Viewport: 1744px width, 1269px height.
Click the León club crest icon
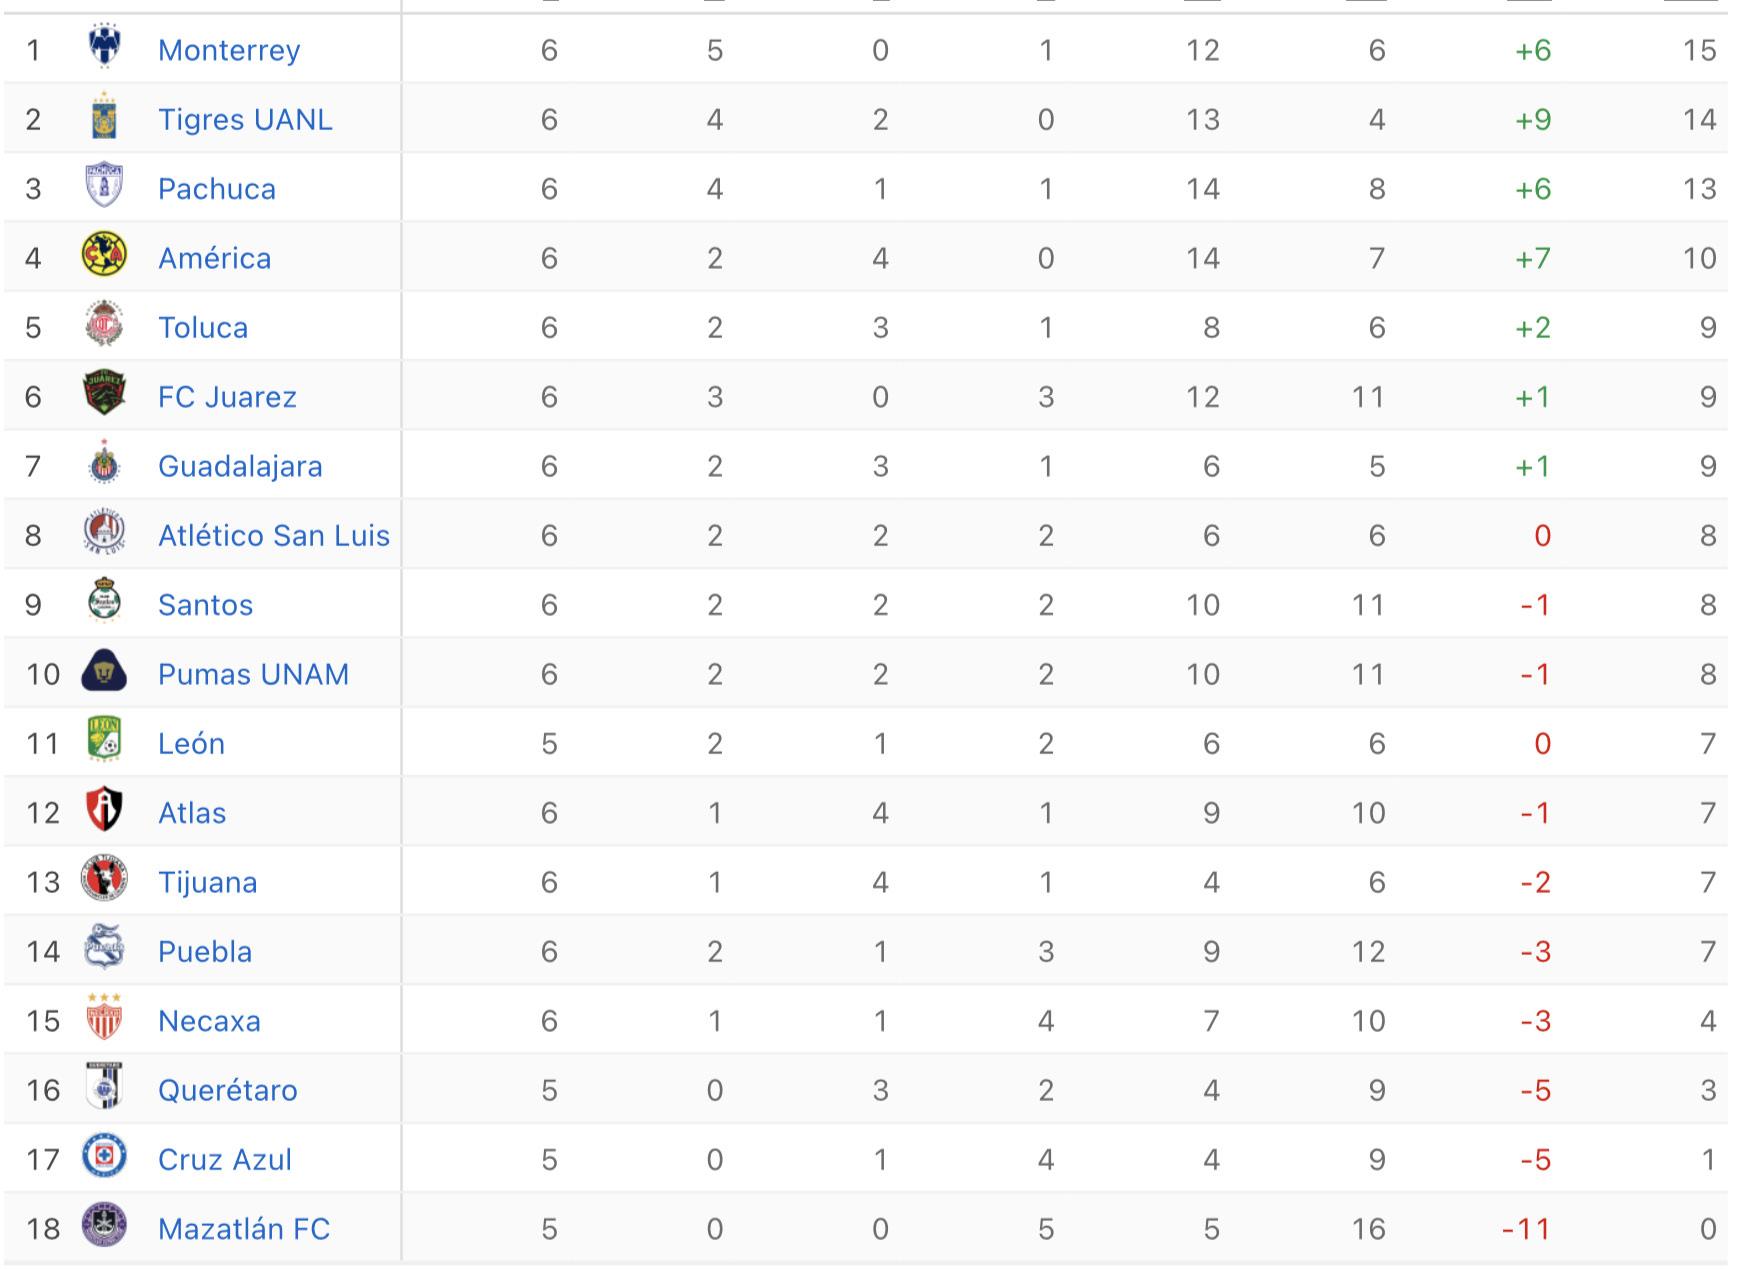coord(104,741)
